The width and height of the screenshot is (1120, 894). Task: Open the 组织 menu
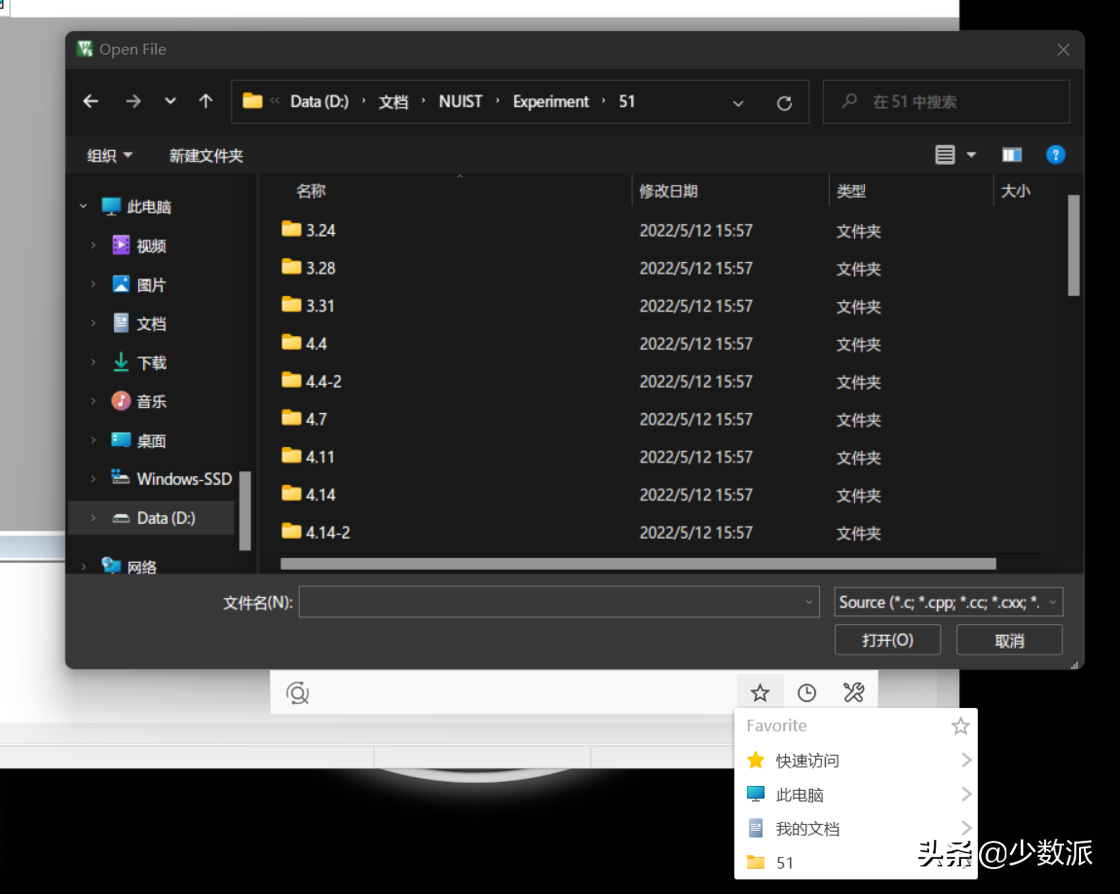click(109, 155)
